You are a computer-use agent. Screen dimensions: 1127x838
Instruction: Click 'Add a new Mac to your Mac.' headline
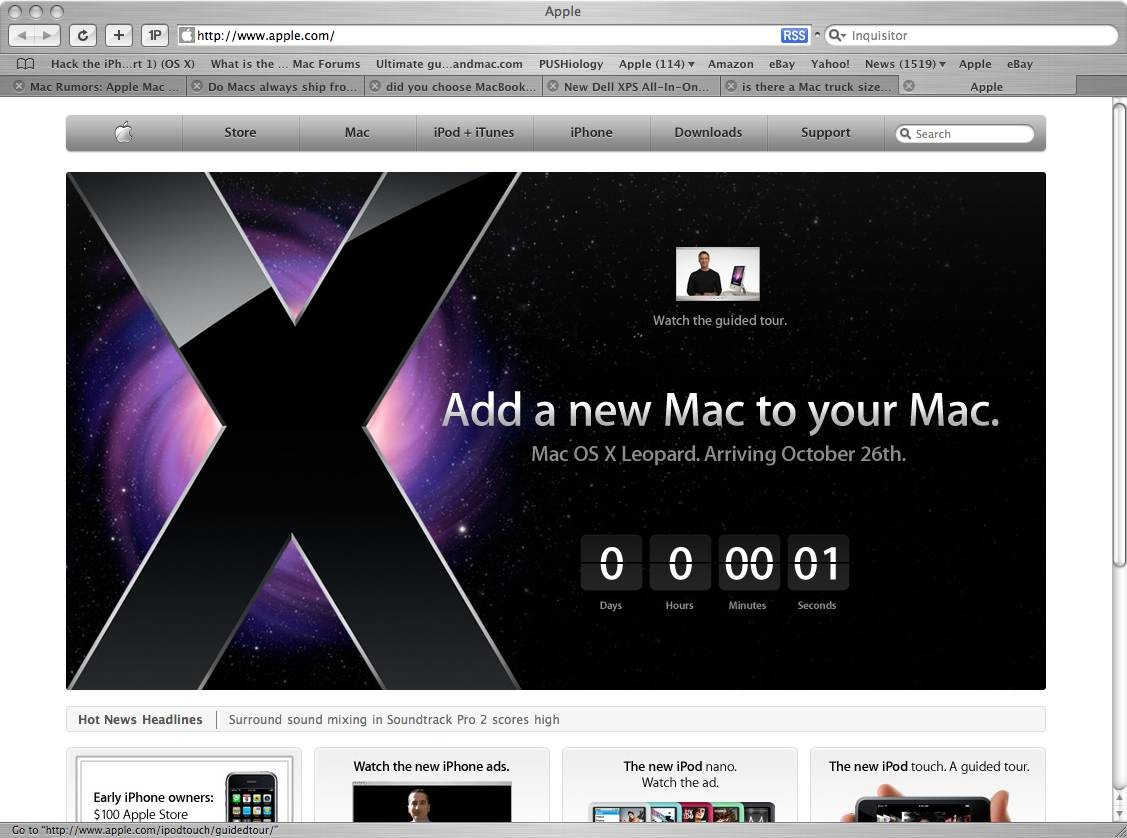point(721,411)
